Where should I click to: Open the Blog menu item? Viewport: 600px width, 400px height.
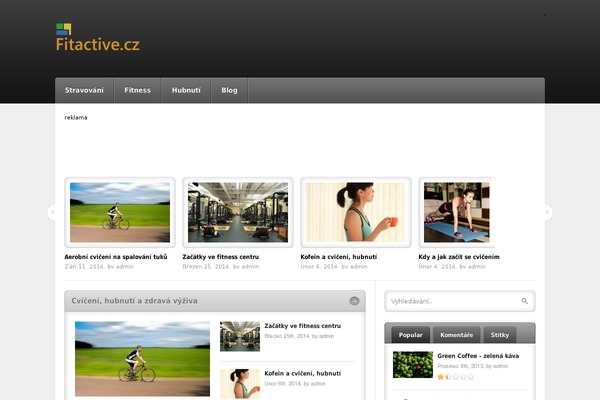pyautogui.click(x=229, y=90)
